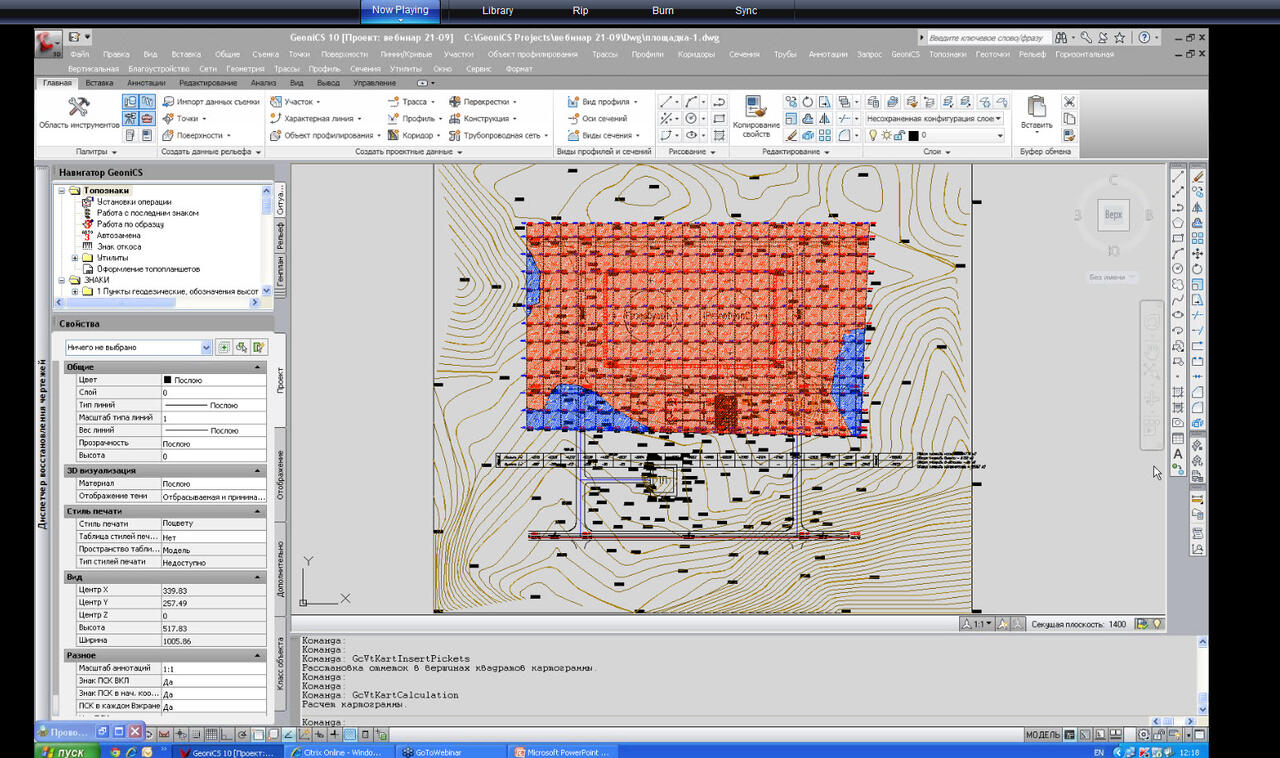The image size is (1280, 758).
Task: Switch to the Рельеф navigator side tab
Action: click(281, 236)
